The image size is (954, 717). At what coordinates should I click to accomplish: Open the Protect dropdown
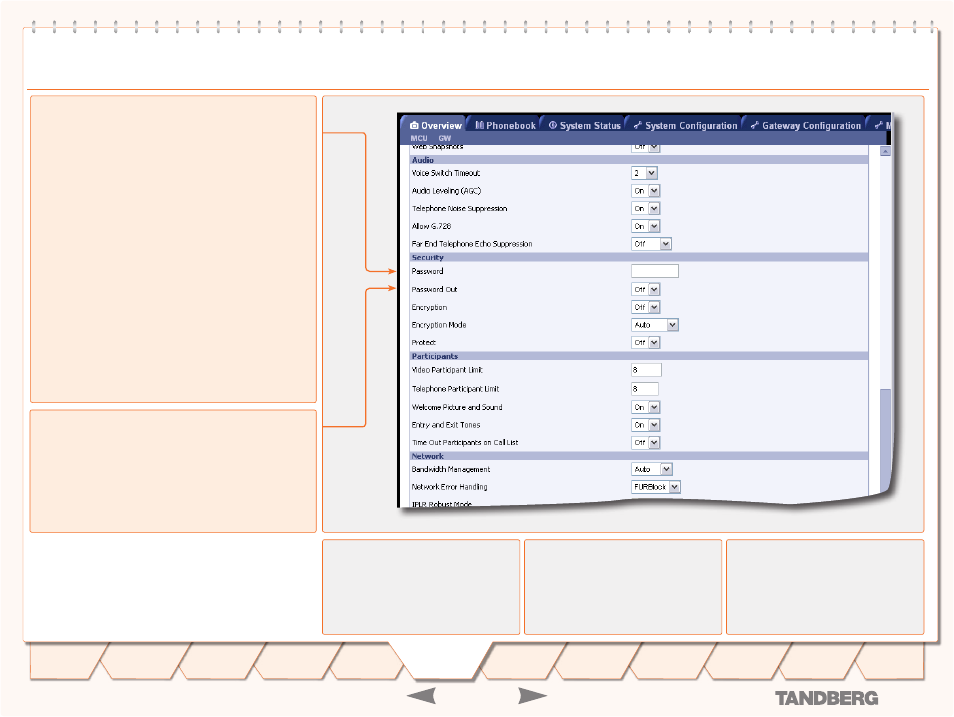(x=646, y=343)
